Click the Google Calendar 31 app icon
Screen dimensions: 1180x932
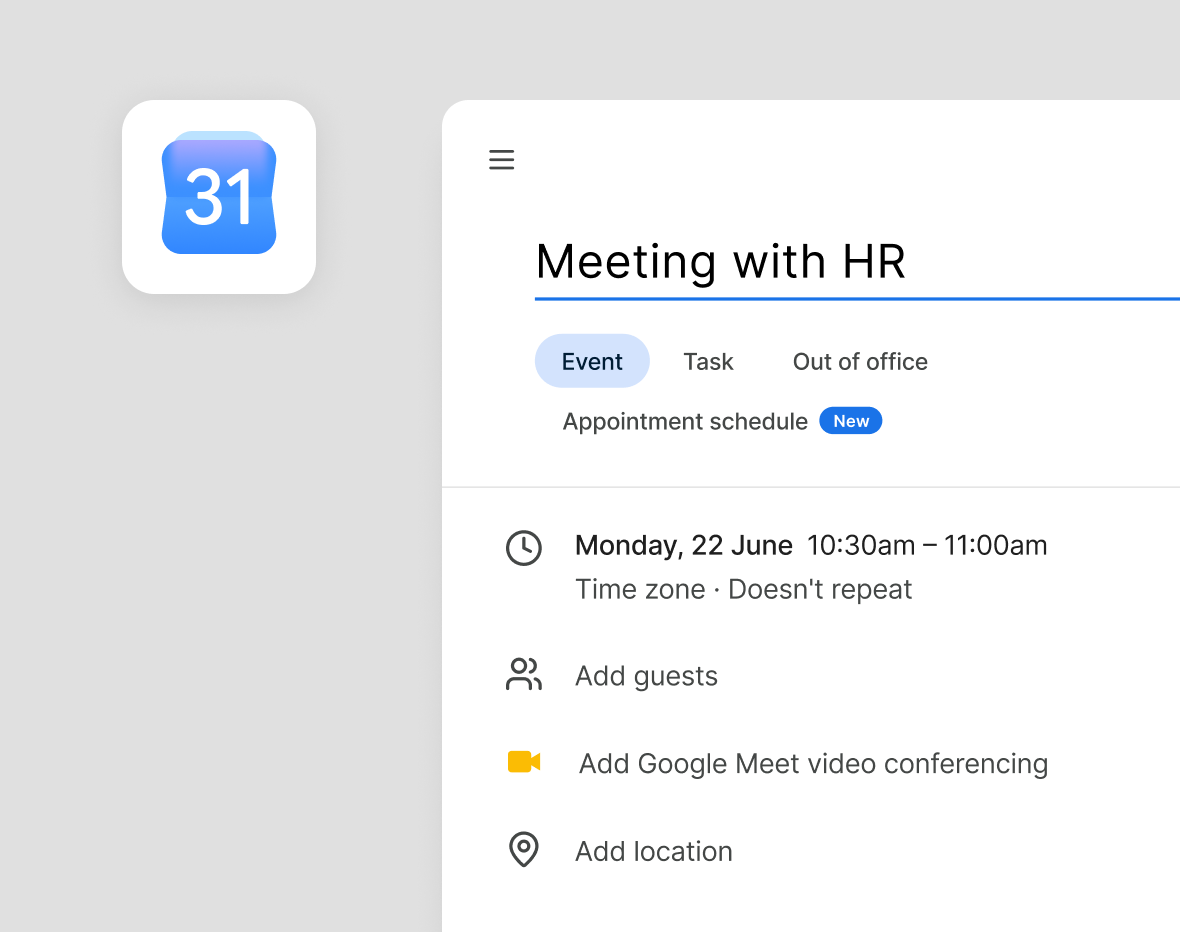click(219, 196)
